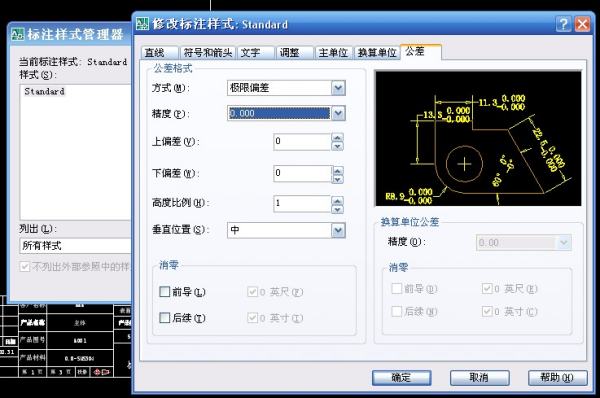Click the 下偏差 input field
The width and height of the screenshot is (600, 398).
pos(302,173)
